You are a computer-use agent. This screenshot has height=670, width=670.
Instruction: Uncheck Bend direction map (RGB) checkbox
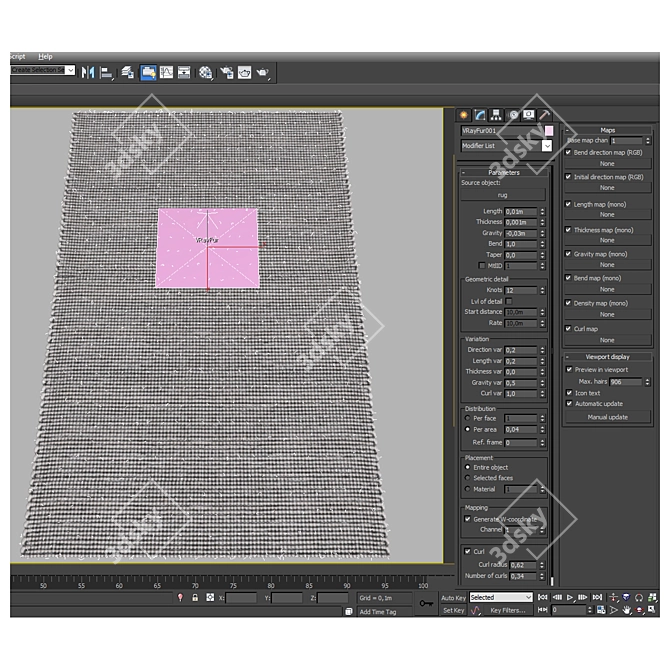click(569, 152)
